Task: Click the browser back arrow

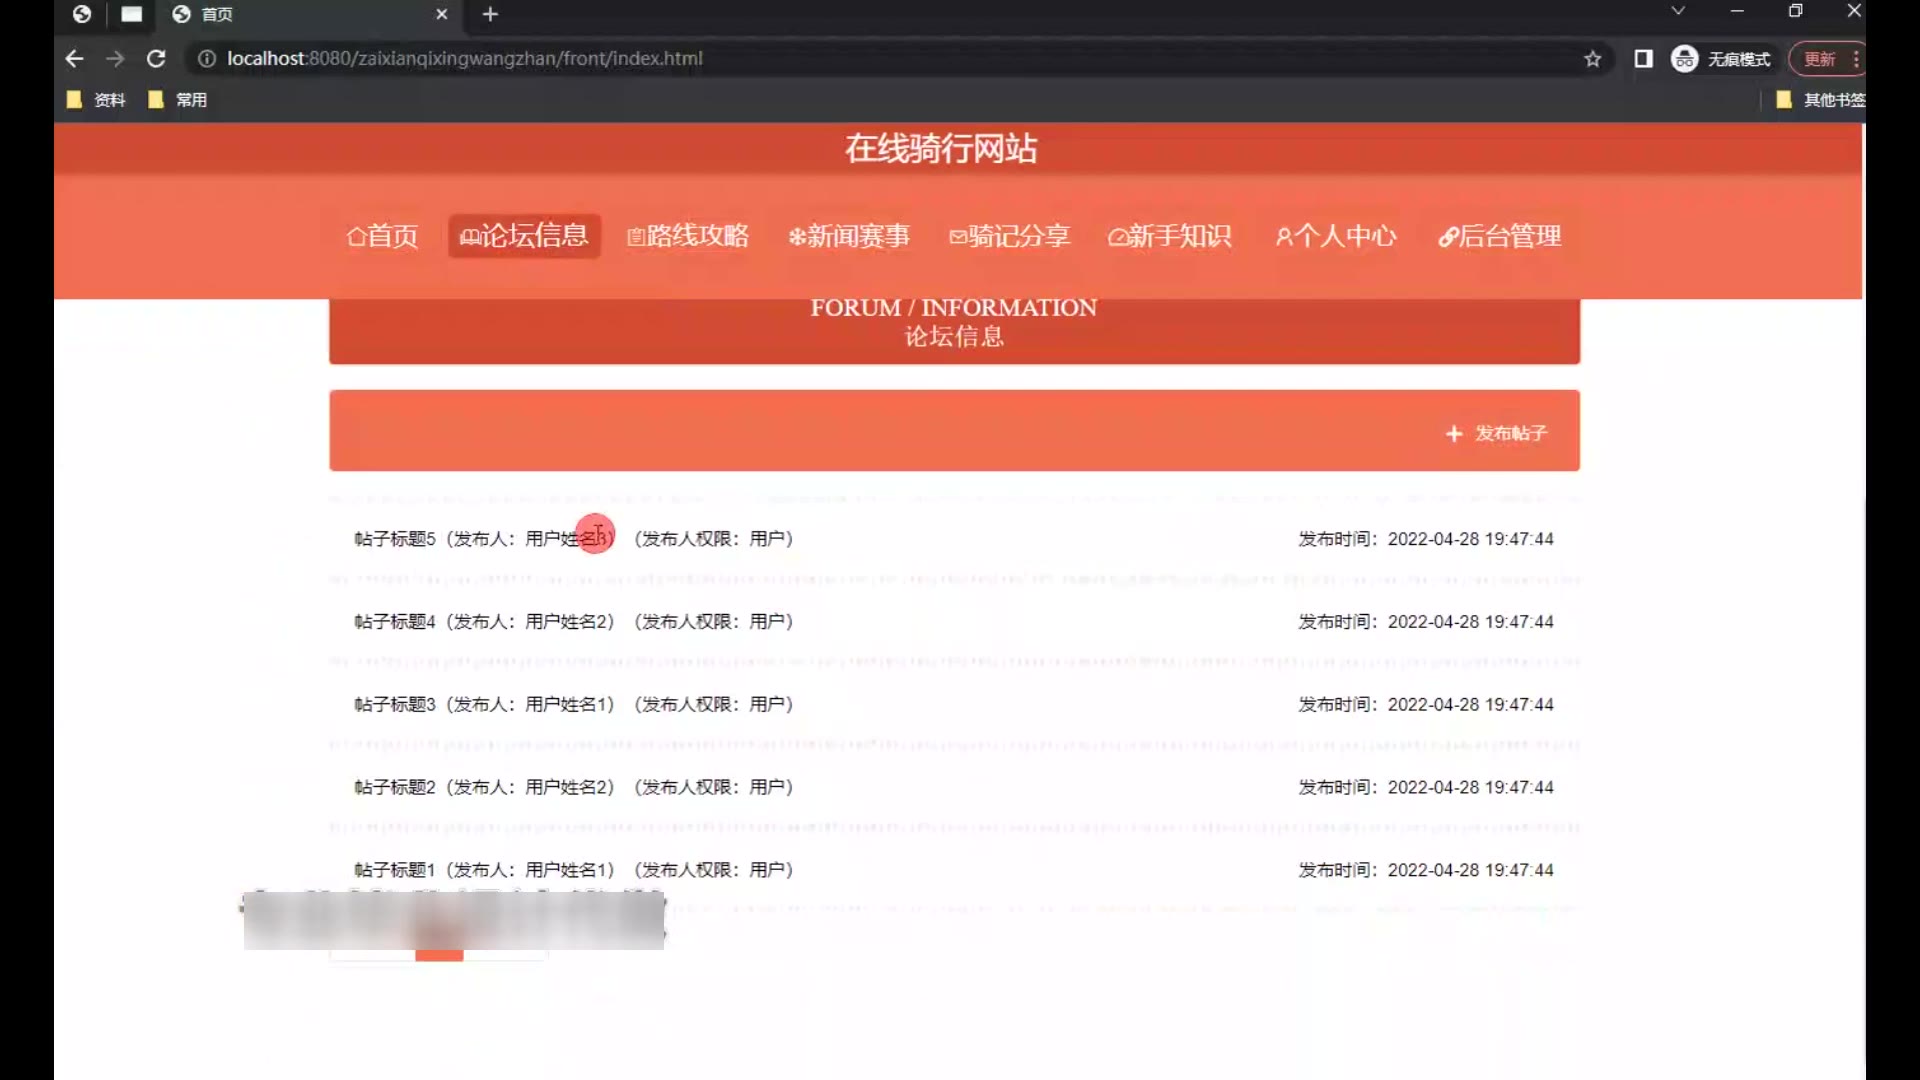Action: click(x=74, y=59)
